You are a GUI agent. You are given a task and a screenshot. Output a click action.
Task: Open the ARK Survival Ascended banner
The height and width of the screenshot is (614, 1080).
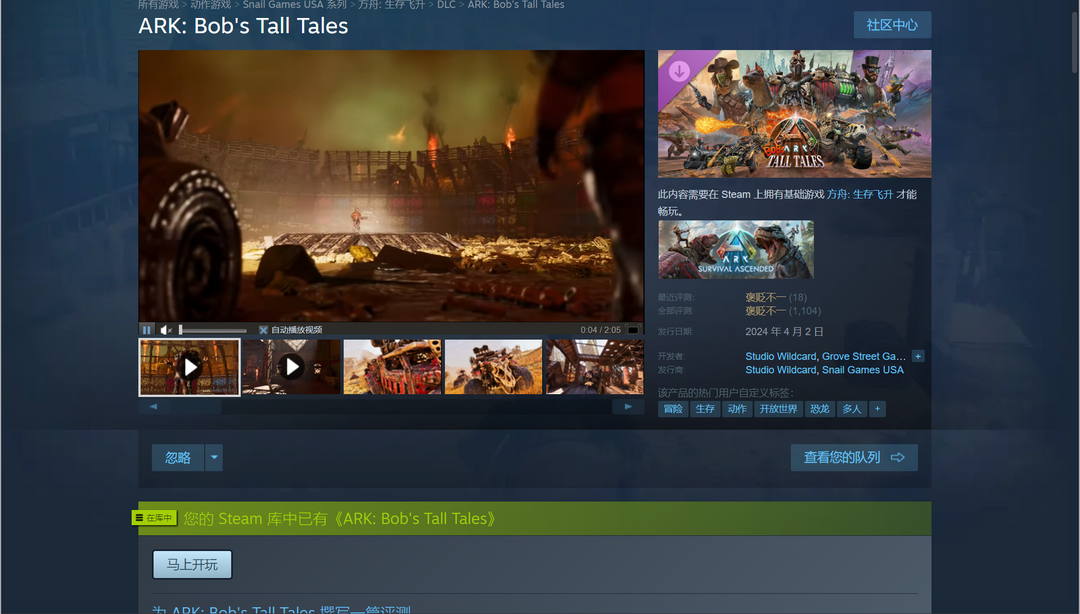[736, 249]
